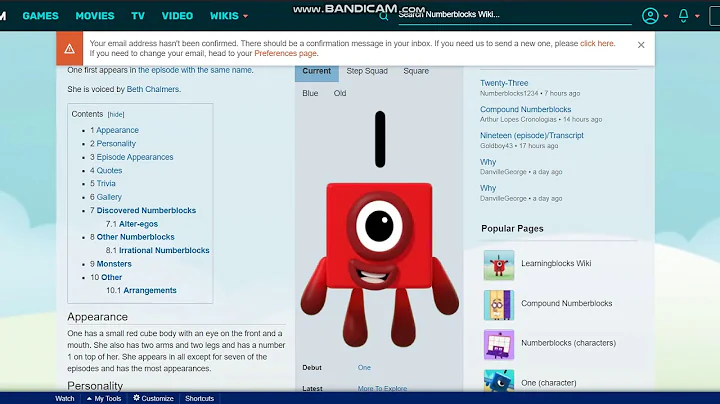This screenshot has width=720, height=404.
Task: Jump to 7.1 Alter-egos subsection
Action: click(132, 224)
